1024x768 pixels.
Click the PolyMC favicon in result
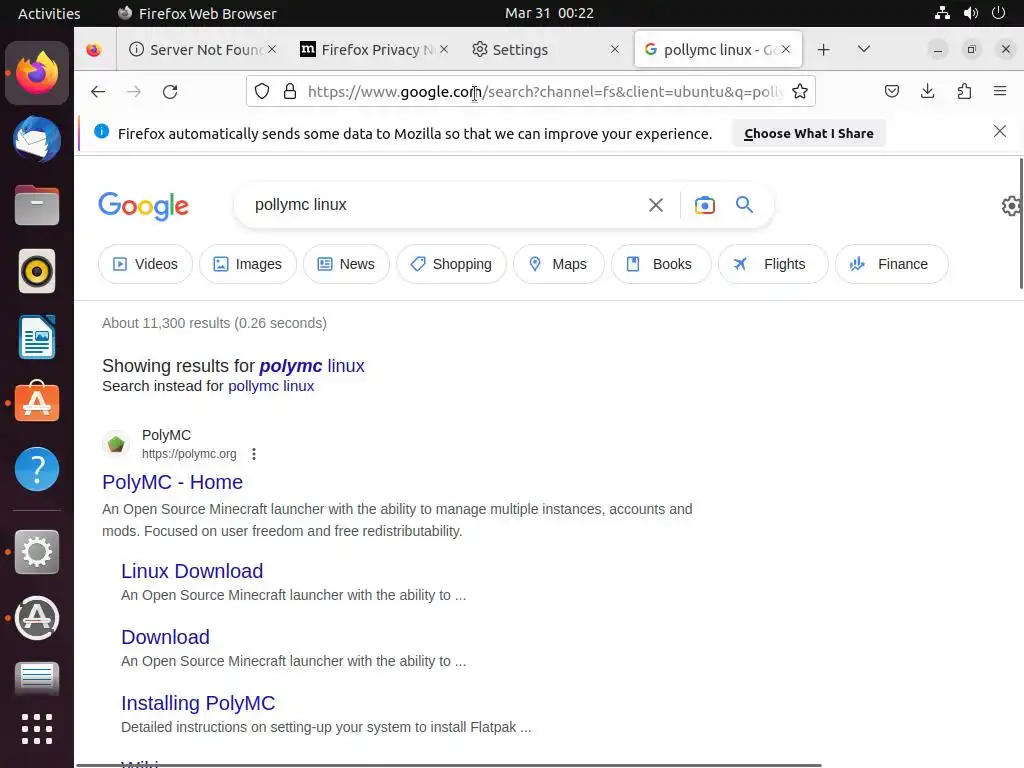click(x=116, y=444)
